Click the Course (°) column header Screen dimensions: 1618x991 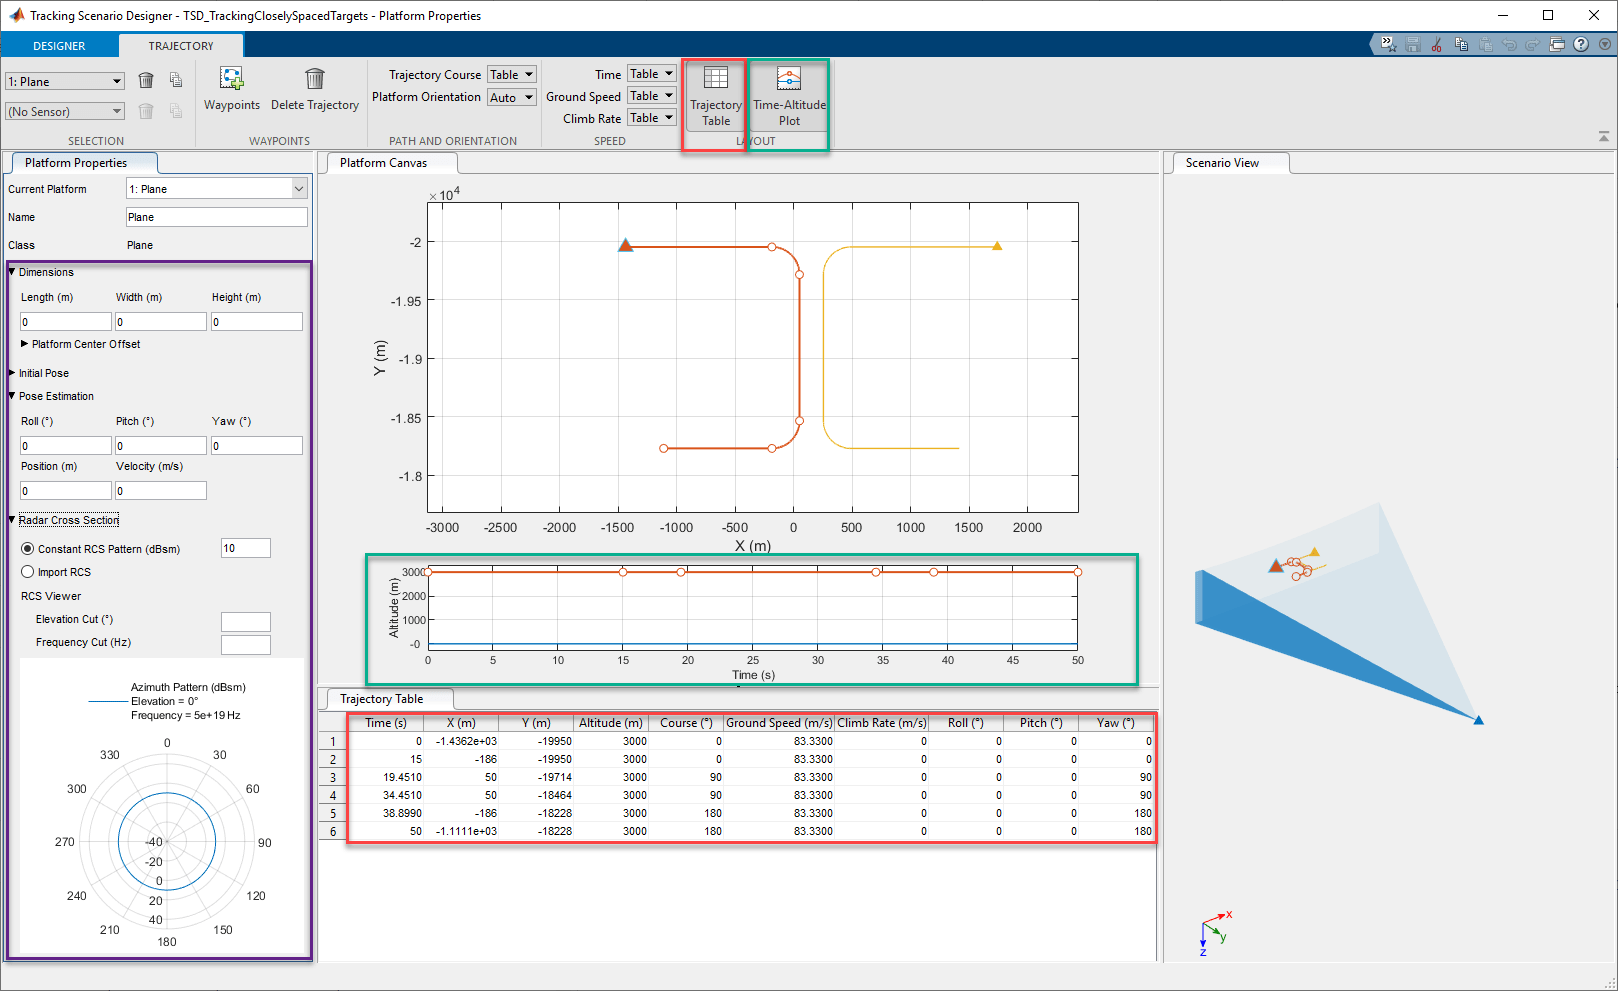click(x=686, y=723)
